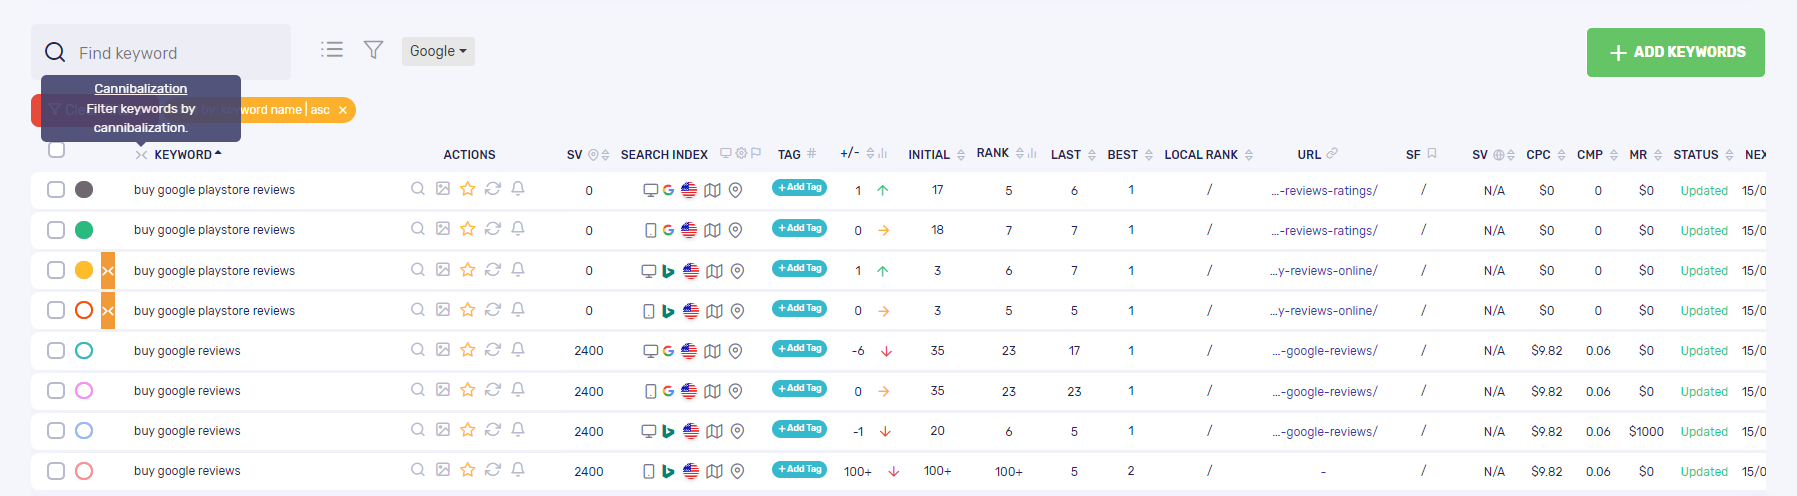
Task: Star the first buy google playstore reviews row
Action: point(467,189)
